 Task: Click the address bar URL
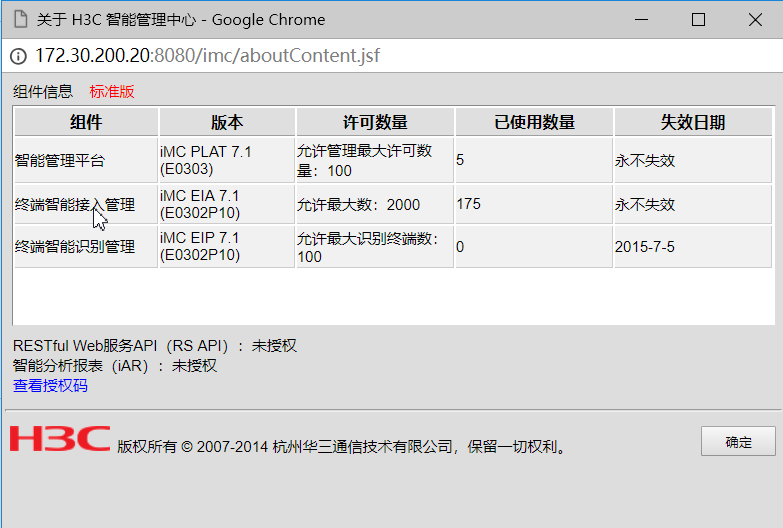[207, 56]
